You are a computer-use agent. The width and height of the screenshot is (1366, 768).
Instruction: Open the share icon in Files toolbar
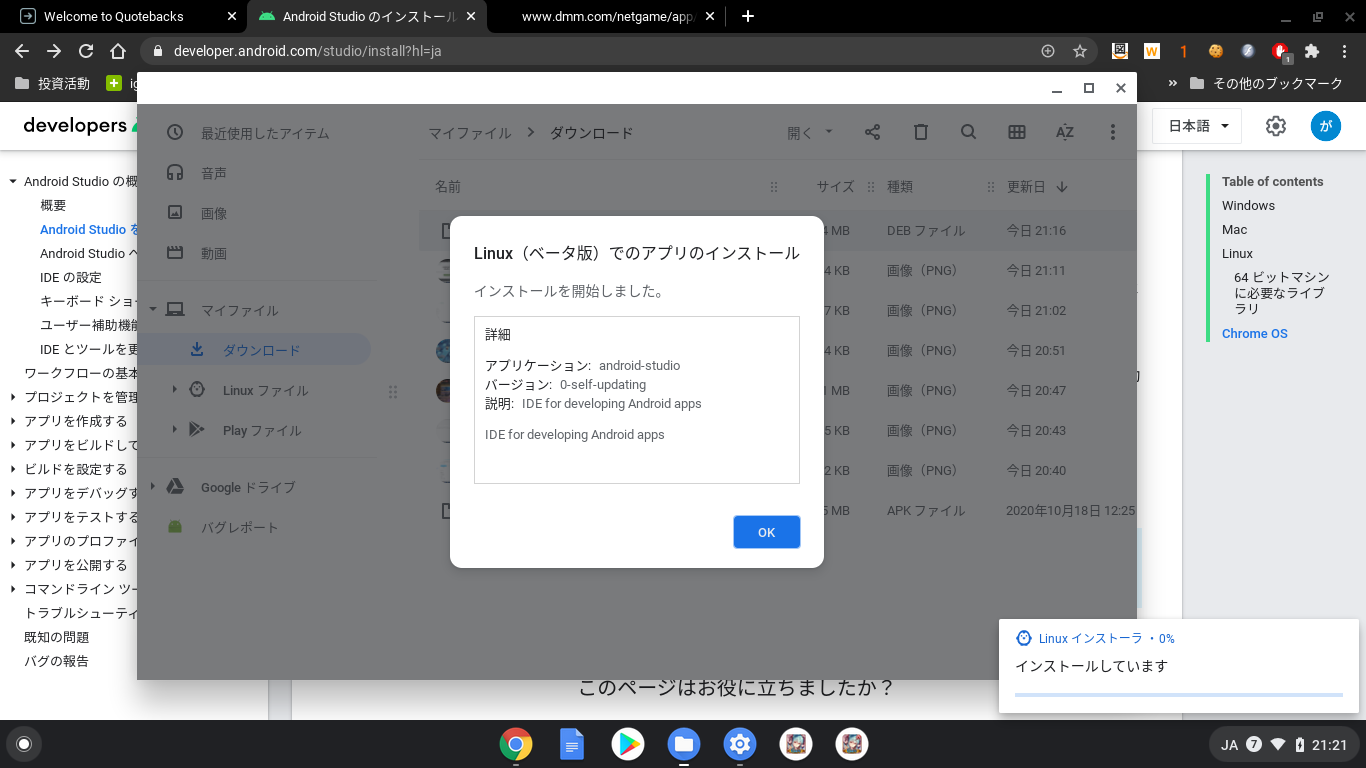[x=872, y=132]
